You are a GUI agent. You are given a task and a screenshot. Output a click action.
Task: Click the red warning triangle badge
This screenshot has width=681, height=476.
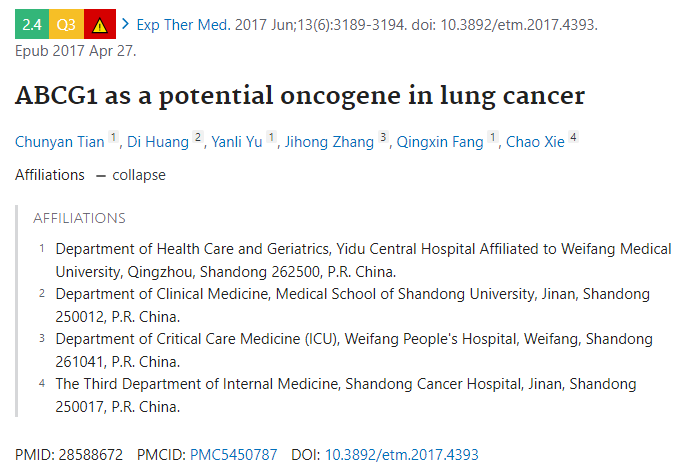(100, 24)
